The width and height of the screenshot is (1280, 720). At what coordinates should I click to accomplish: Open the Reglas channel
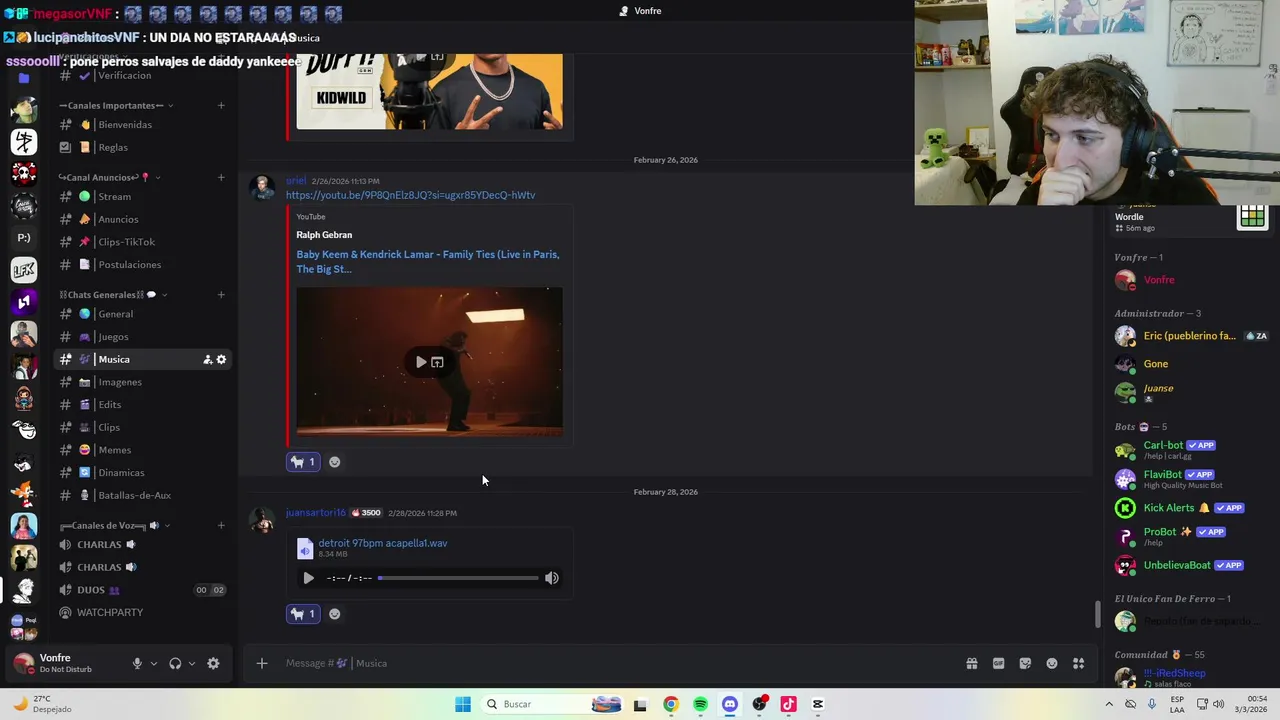[142, 147]
